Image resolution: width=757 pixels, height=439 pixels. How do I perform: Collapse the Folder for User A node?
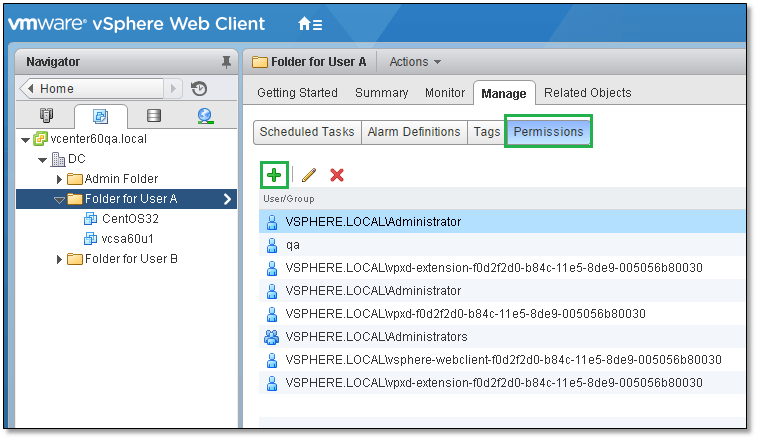[x=59, y=199]
